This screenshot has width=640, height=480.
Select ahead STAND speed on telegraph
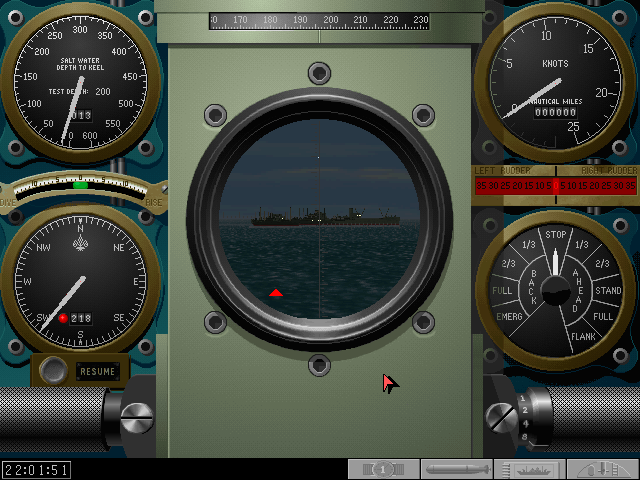[609, 291]
